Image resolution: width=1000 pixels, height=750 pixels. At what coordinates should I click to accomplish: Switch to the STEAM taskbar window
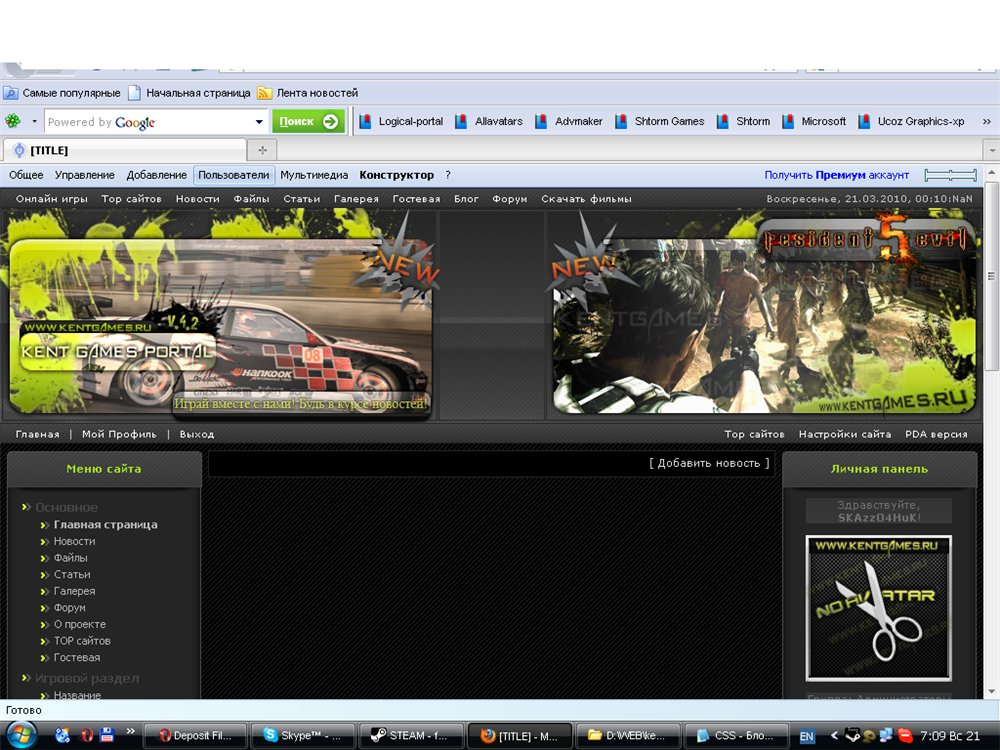(410, 736)
